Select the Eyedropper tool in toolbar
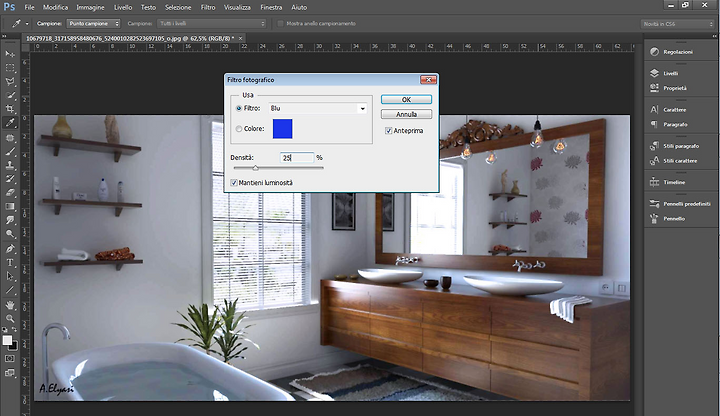Image resolution: width=720 pixels, height=416 pixels. click(10, 123)
